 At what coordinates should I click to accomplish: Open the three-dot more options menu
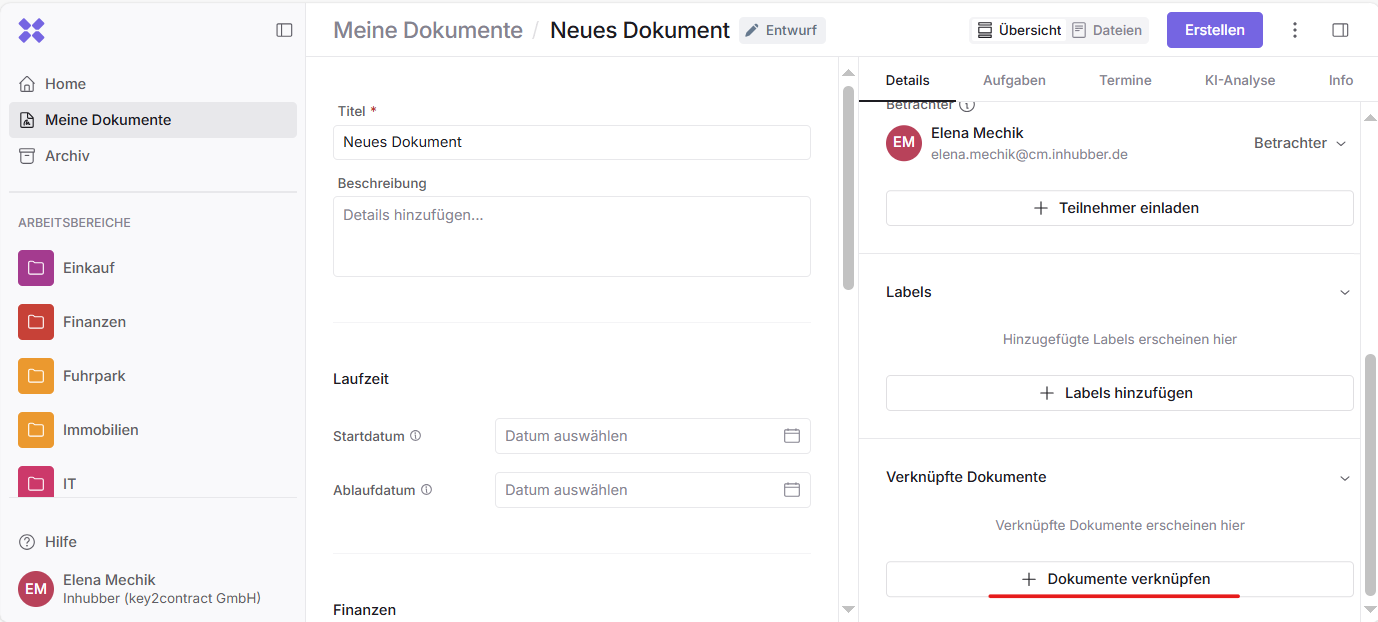(1295, 30)
